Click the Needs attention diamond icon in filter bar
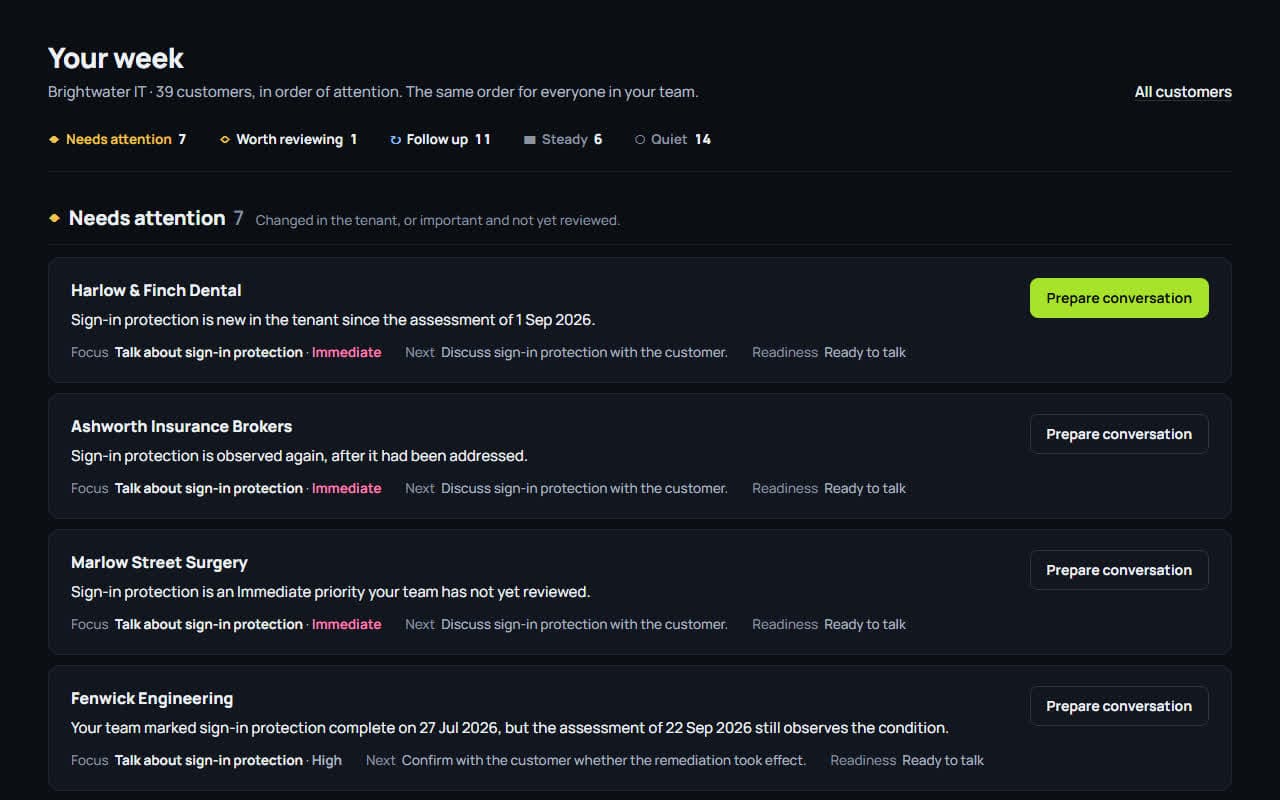 54,140
